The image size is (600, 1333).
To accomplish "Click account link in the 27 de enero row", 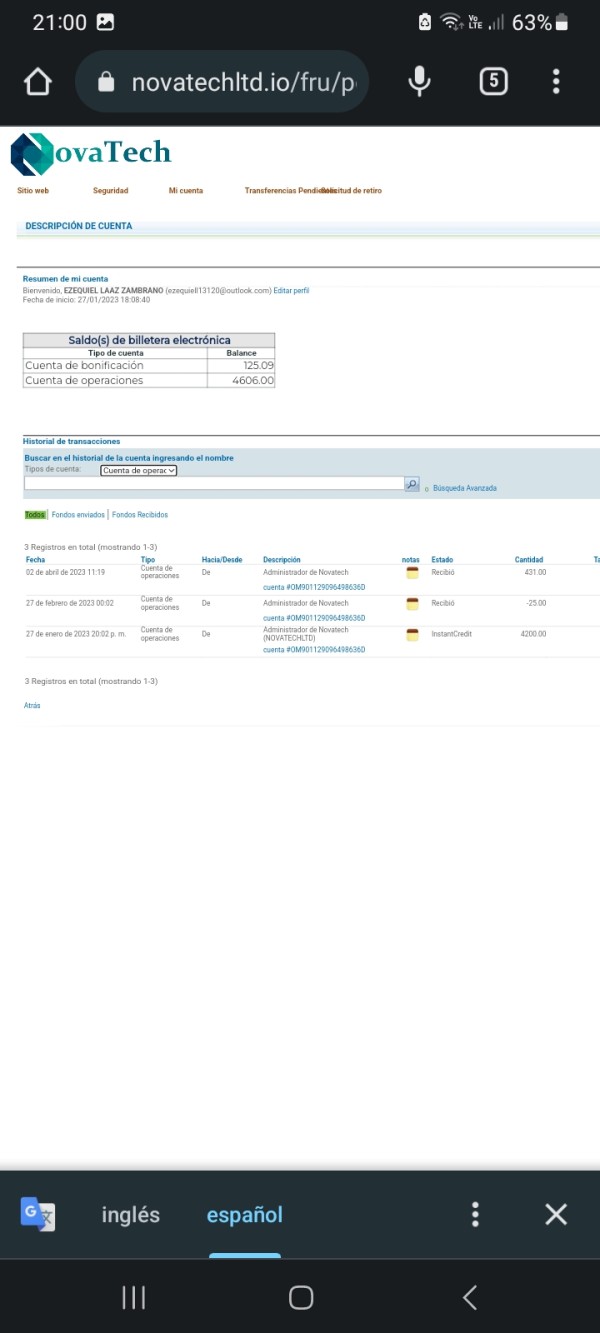I will tap(314, 650).
